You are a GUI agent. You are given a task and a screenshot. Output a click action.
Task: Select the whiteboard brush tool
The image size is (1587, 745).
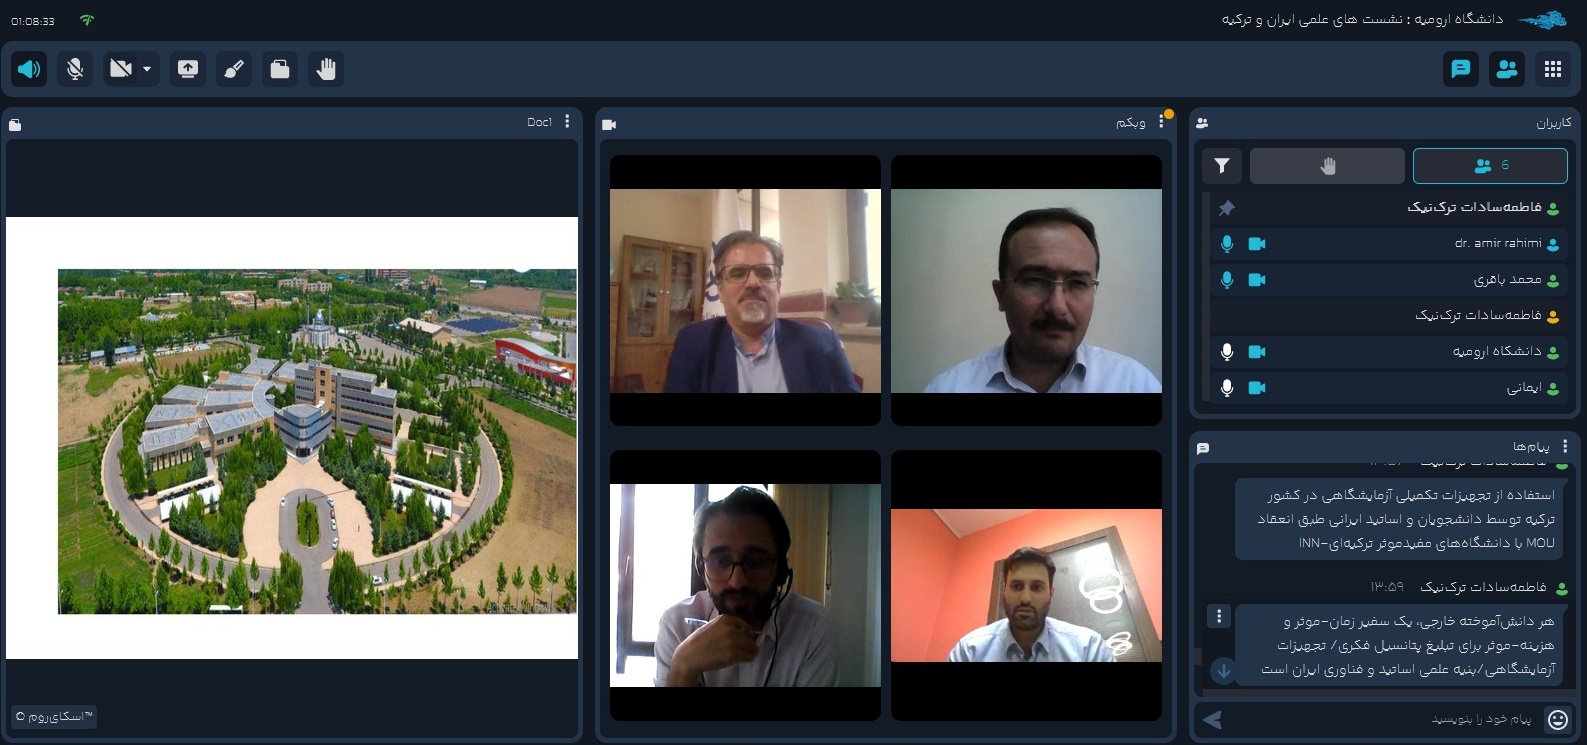(234, 69)
